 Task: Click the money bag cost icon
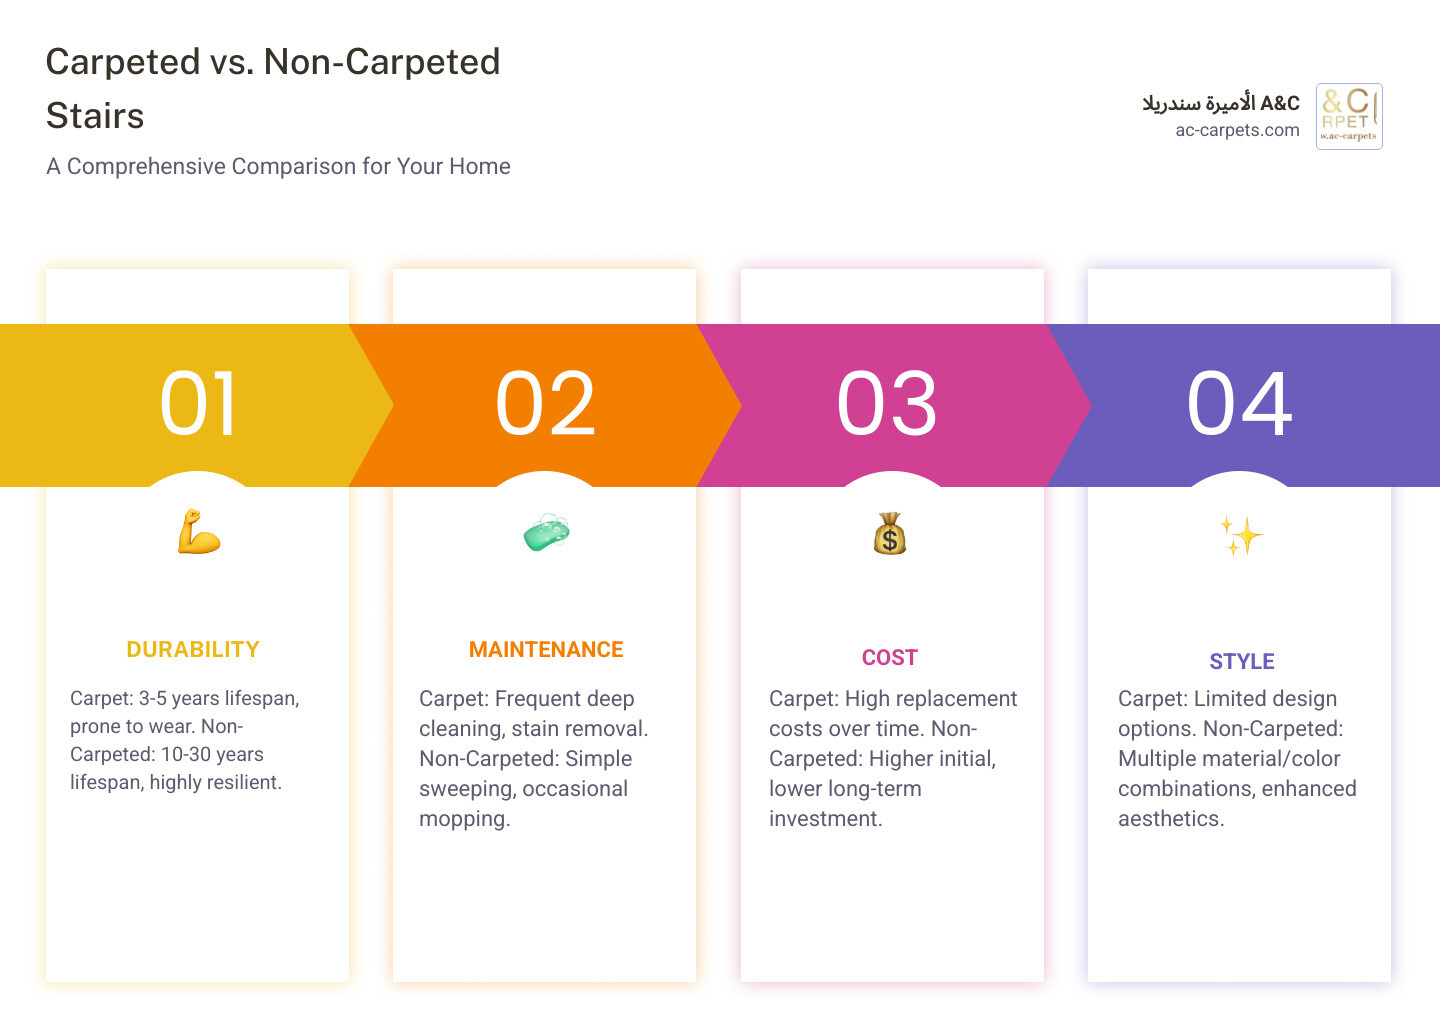click(x=890, y=534)
